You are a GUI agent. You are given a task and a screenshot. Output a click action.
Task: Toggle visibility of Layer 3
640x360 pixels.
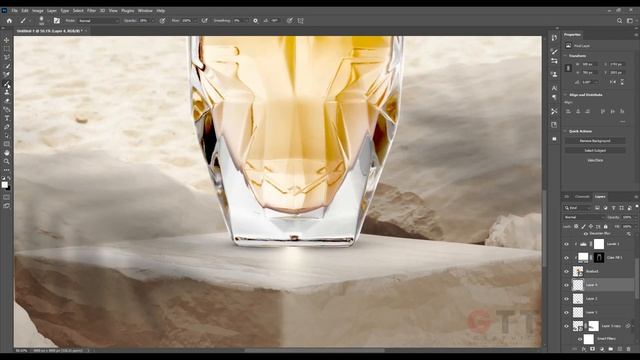(x=566, y=312)
